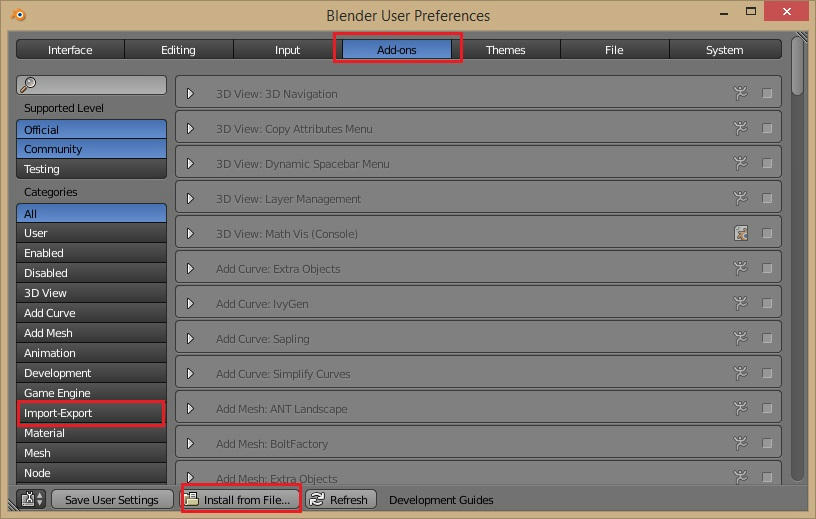
Task: Expand the Add Curve Extra Objects details
Action: pyautogui.click(x=190, y=269)
